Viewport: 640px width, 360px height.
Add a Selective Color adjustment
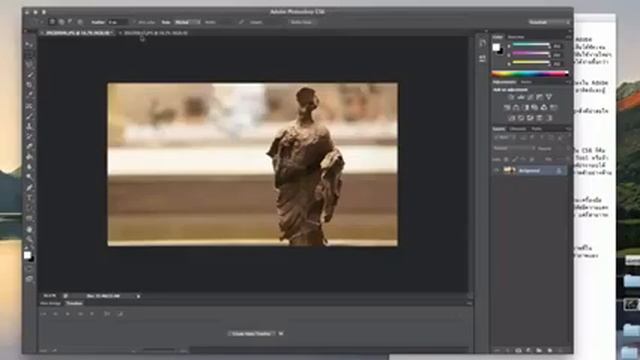coord(540,118)
